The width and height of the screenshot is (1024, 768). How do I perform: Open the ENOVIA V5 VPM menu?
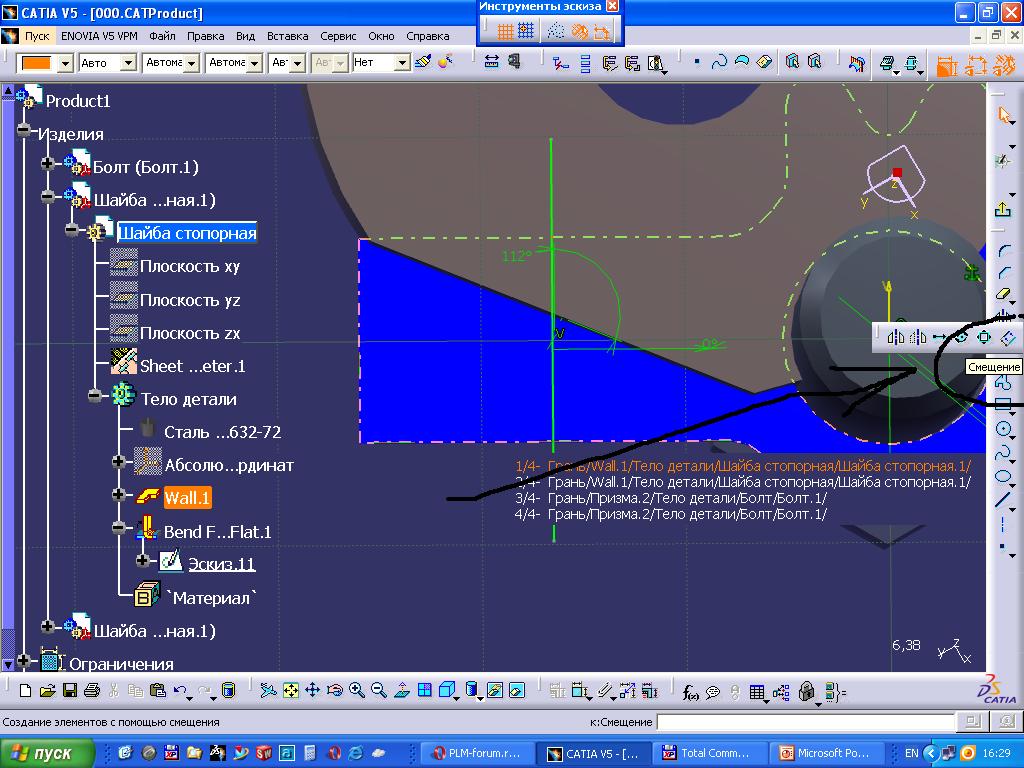coord(99,36)
